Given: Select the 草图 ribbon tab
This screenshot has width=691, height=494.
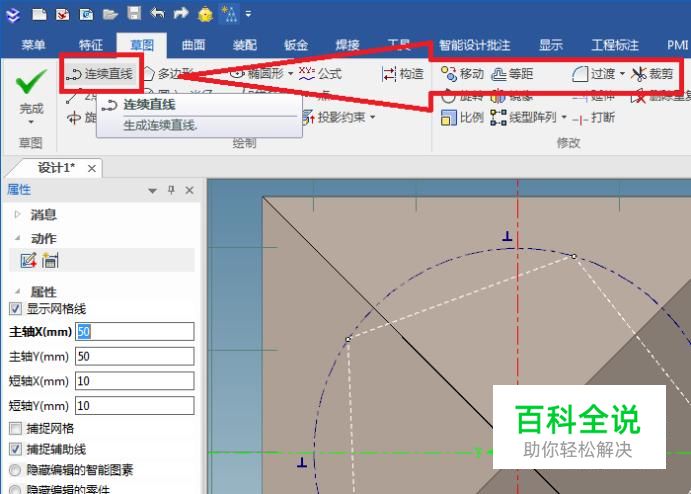Looking at the screenshot, I should [142, 45].
